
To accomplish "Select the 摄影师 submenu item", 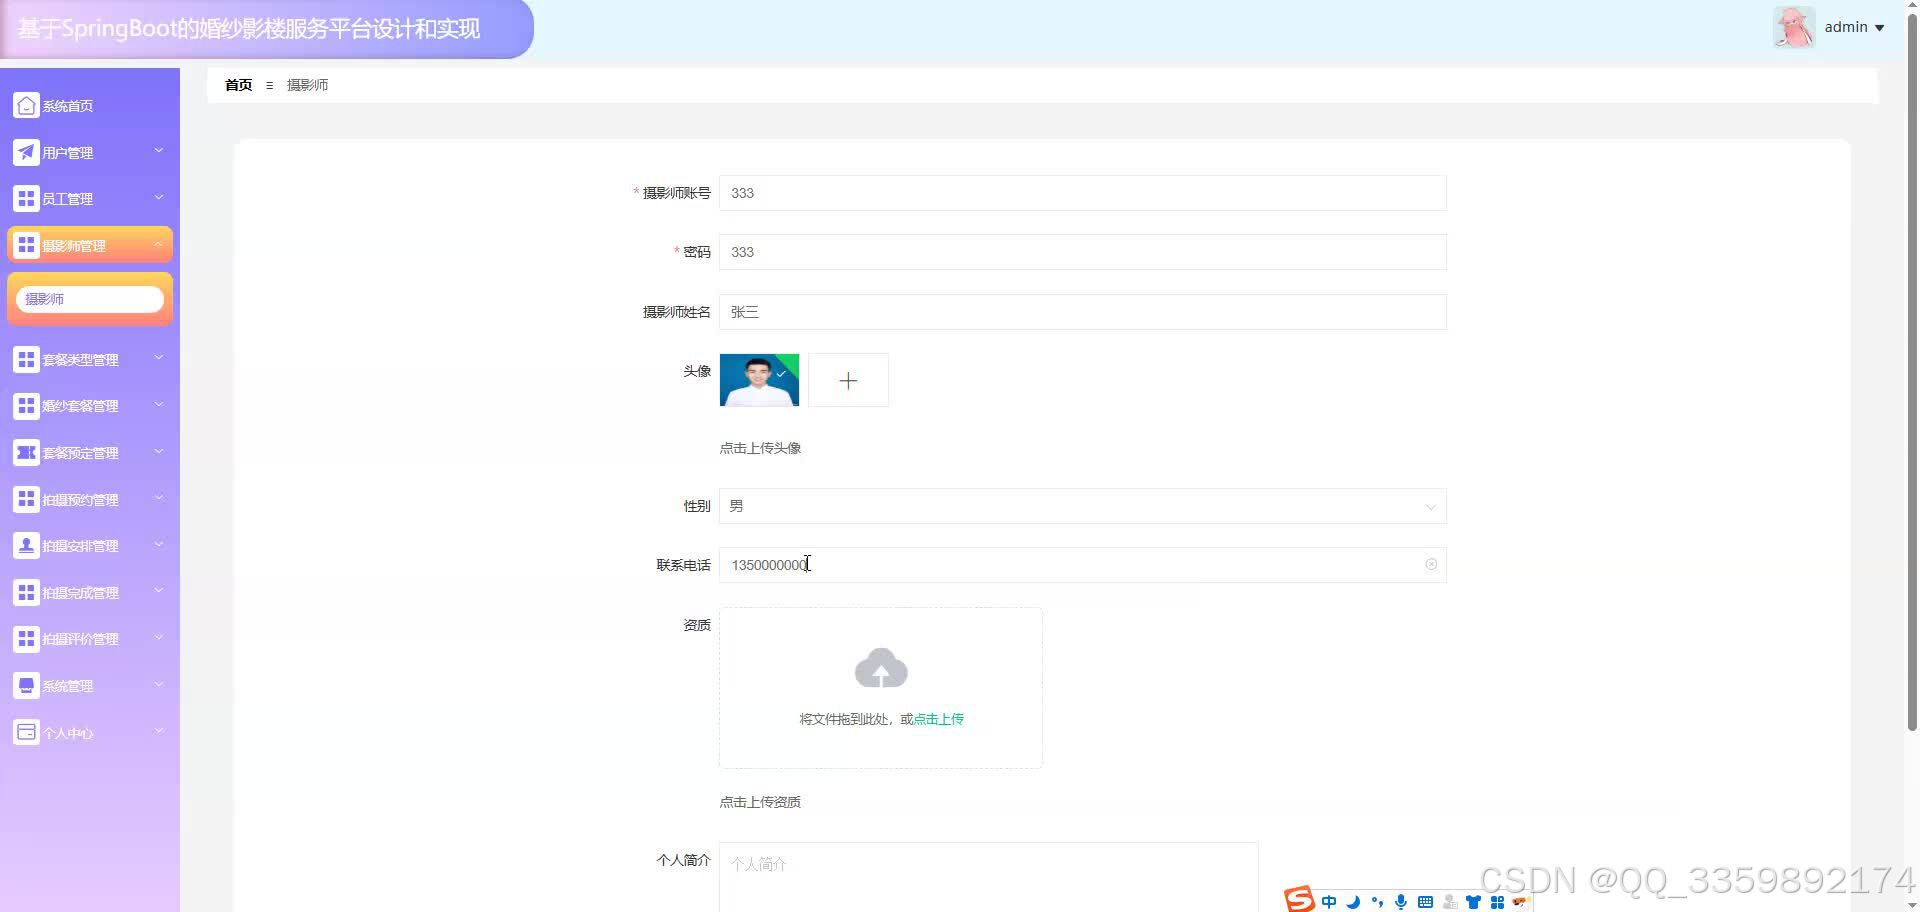I will tap(43, 298).
